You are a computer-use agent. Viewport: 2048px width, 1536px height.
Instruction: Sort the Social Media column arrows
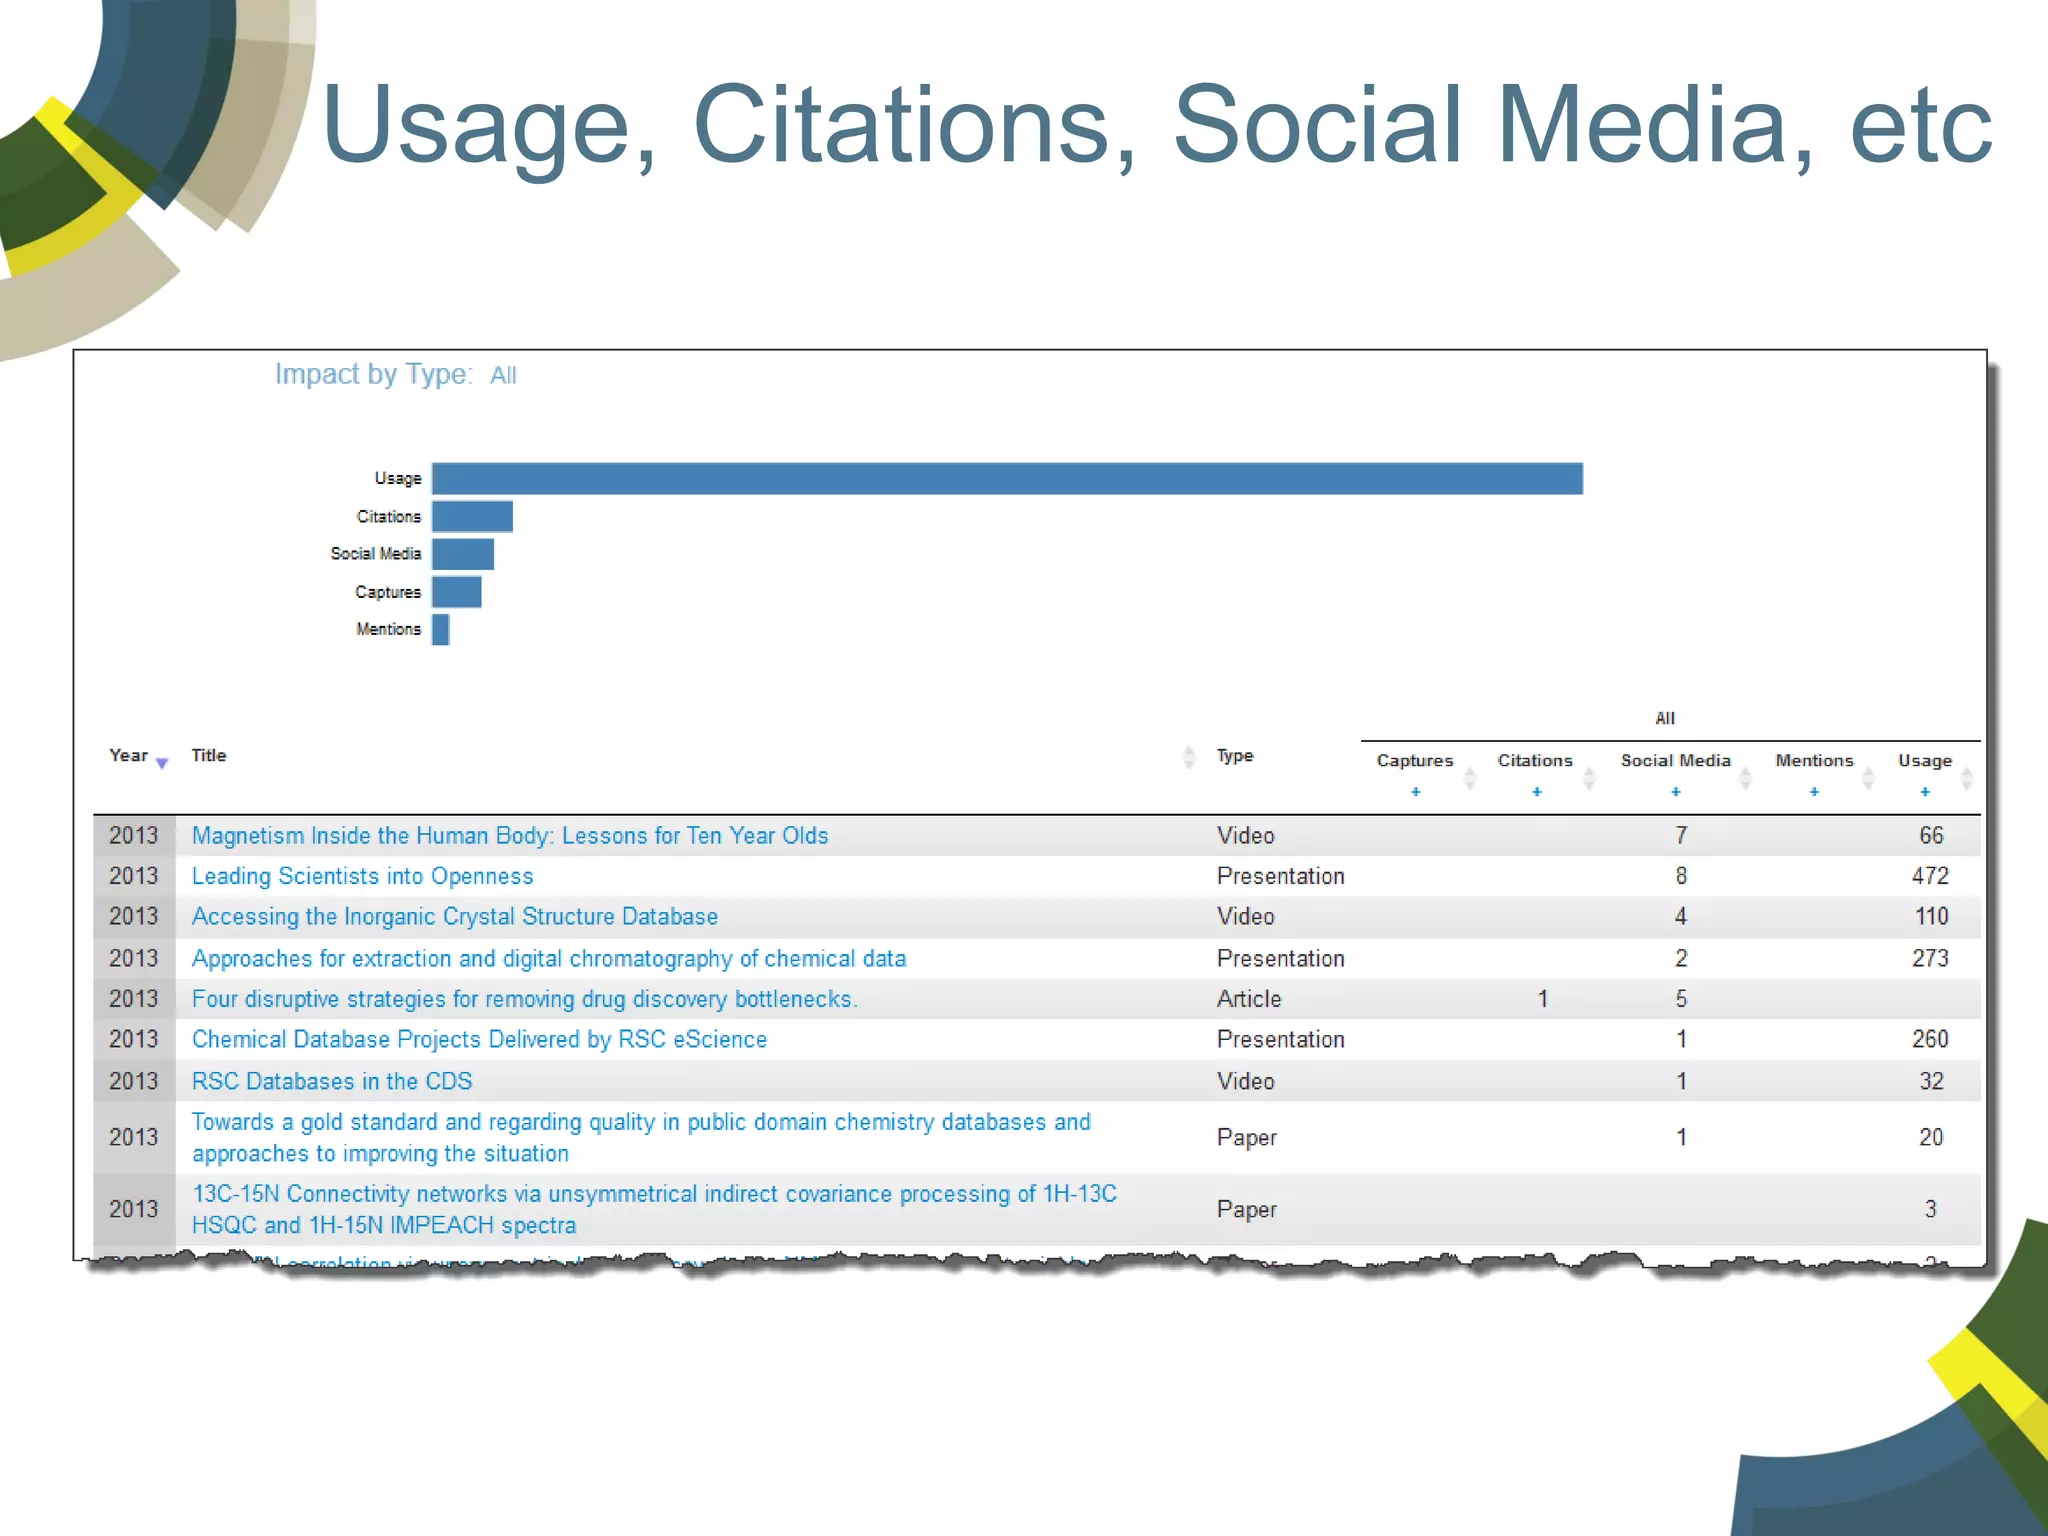tap(1745, 778)
